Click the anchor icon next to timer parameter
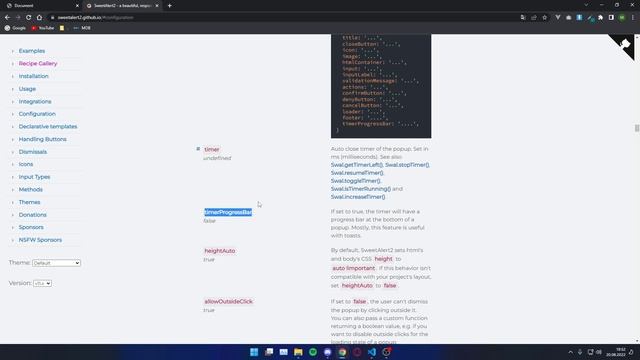The width and height of the screenshot is (640, 360). 198,149
